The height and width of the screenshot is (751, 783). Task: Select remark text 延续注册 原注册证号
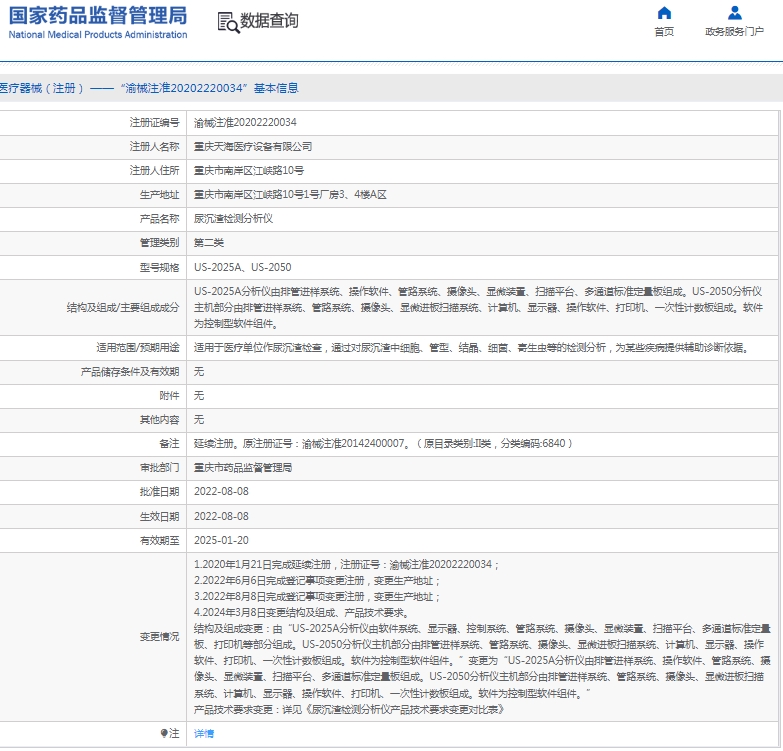tap(383, 443)
